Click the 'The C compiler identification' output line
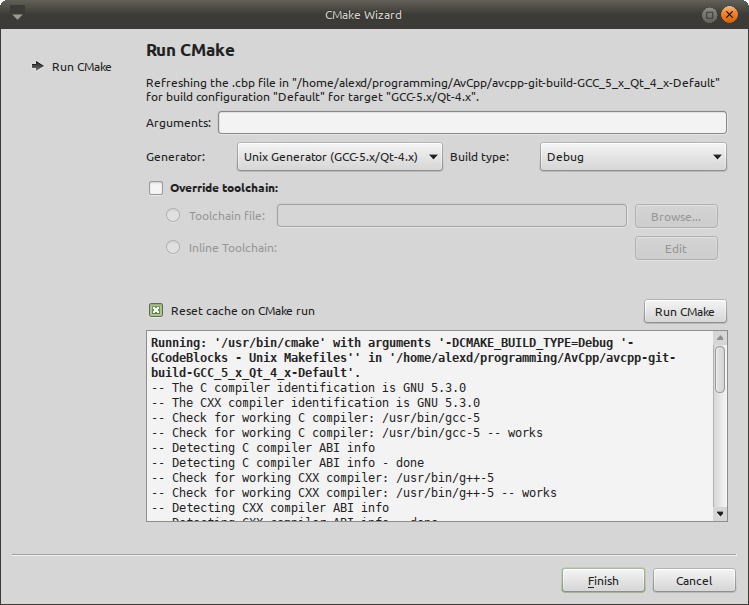The width and height of the screenshot is (749, 605). (x=309, y=388)
